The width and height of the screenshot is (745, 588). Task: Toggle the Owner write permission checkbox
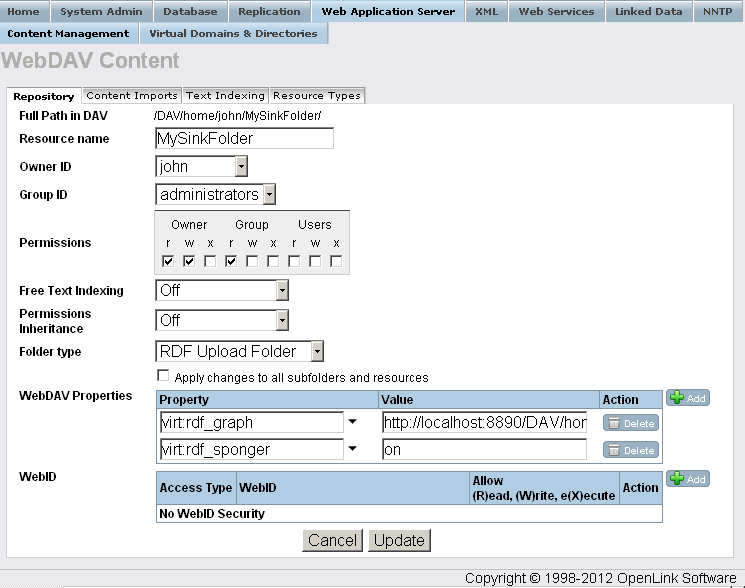(x=190, y=262)
